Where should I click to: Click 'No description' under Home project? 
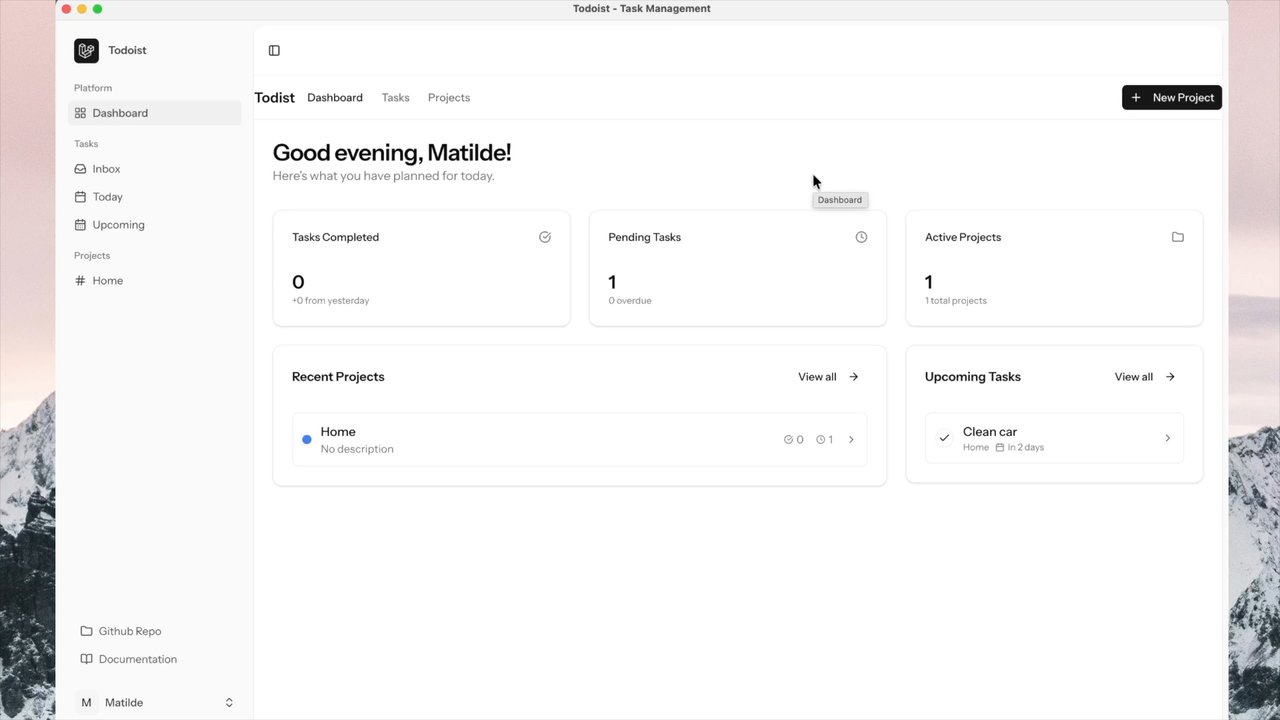[x=357, y=449]
